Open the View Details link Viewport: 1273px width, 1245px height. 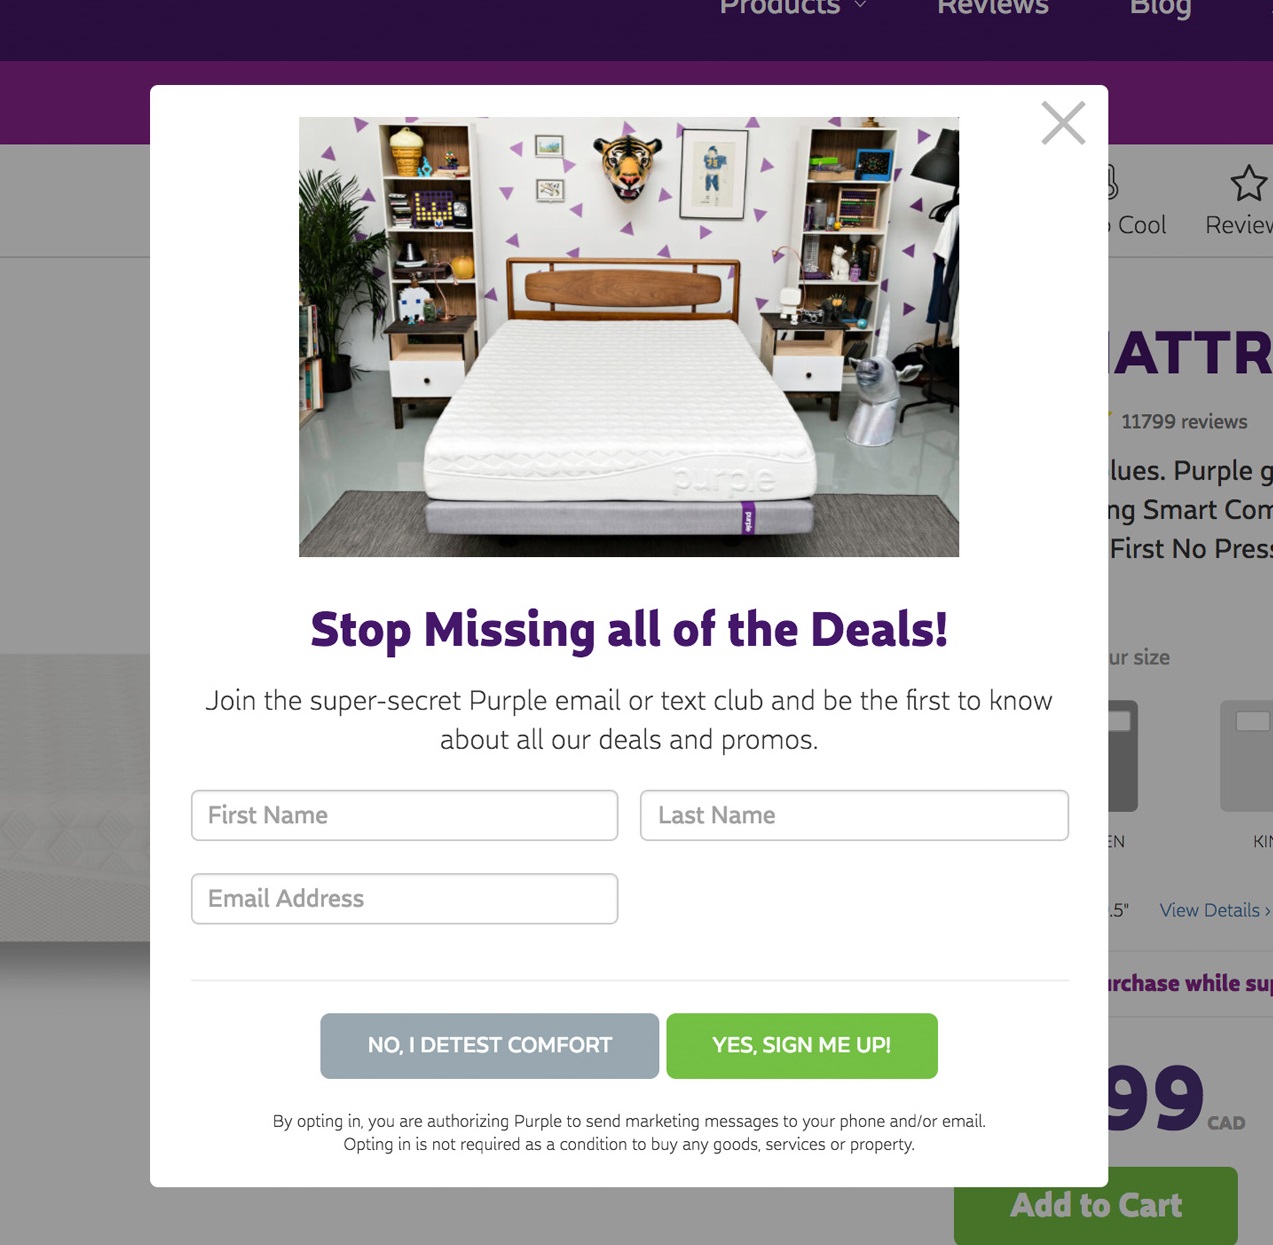pos(1214,910)
